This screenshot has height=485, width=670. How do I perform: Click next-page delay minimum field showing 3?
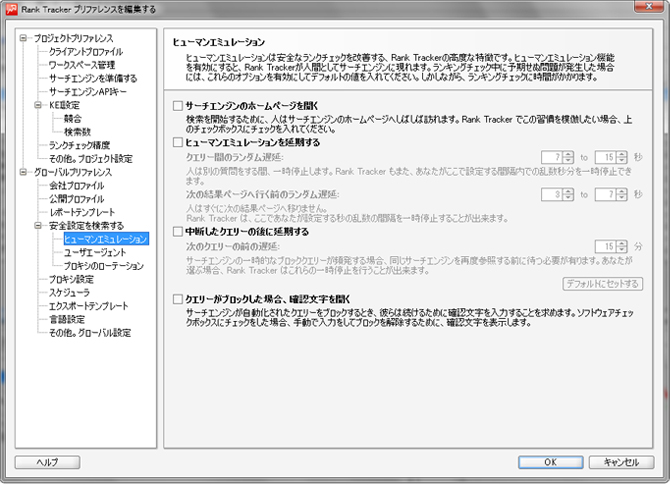[x=552, y=195]
